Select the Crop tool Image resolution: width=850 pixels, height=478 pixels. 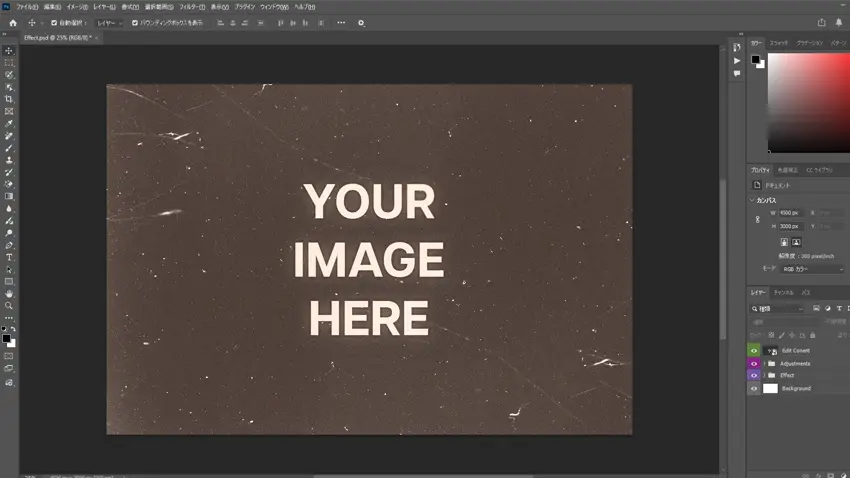click(x=10, y=99)
